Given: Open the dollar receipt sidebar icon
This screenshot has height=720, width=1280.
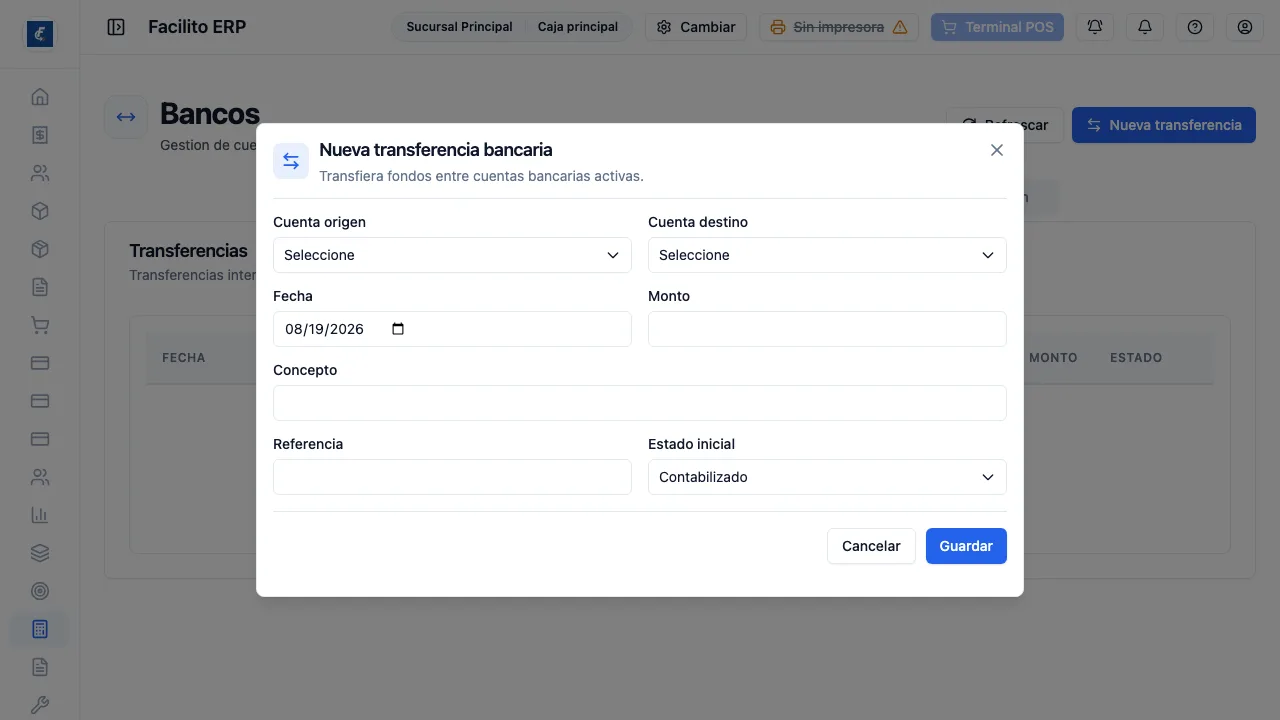Looking at the screenshot, I should click(x=40, y=135).
